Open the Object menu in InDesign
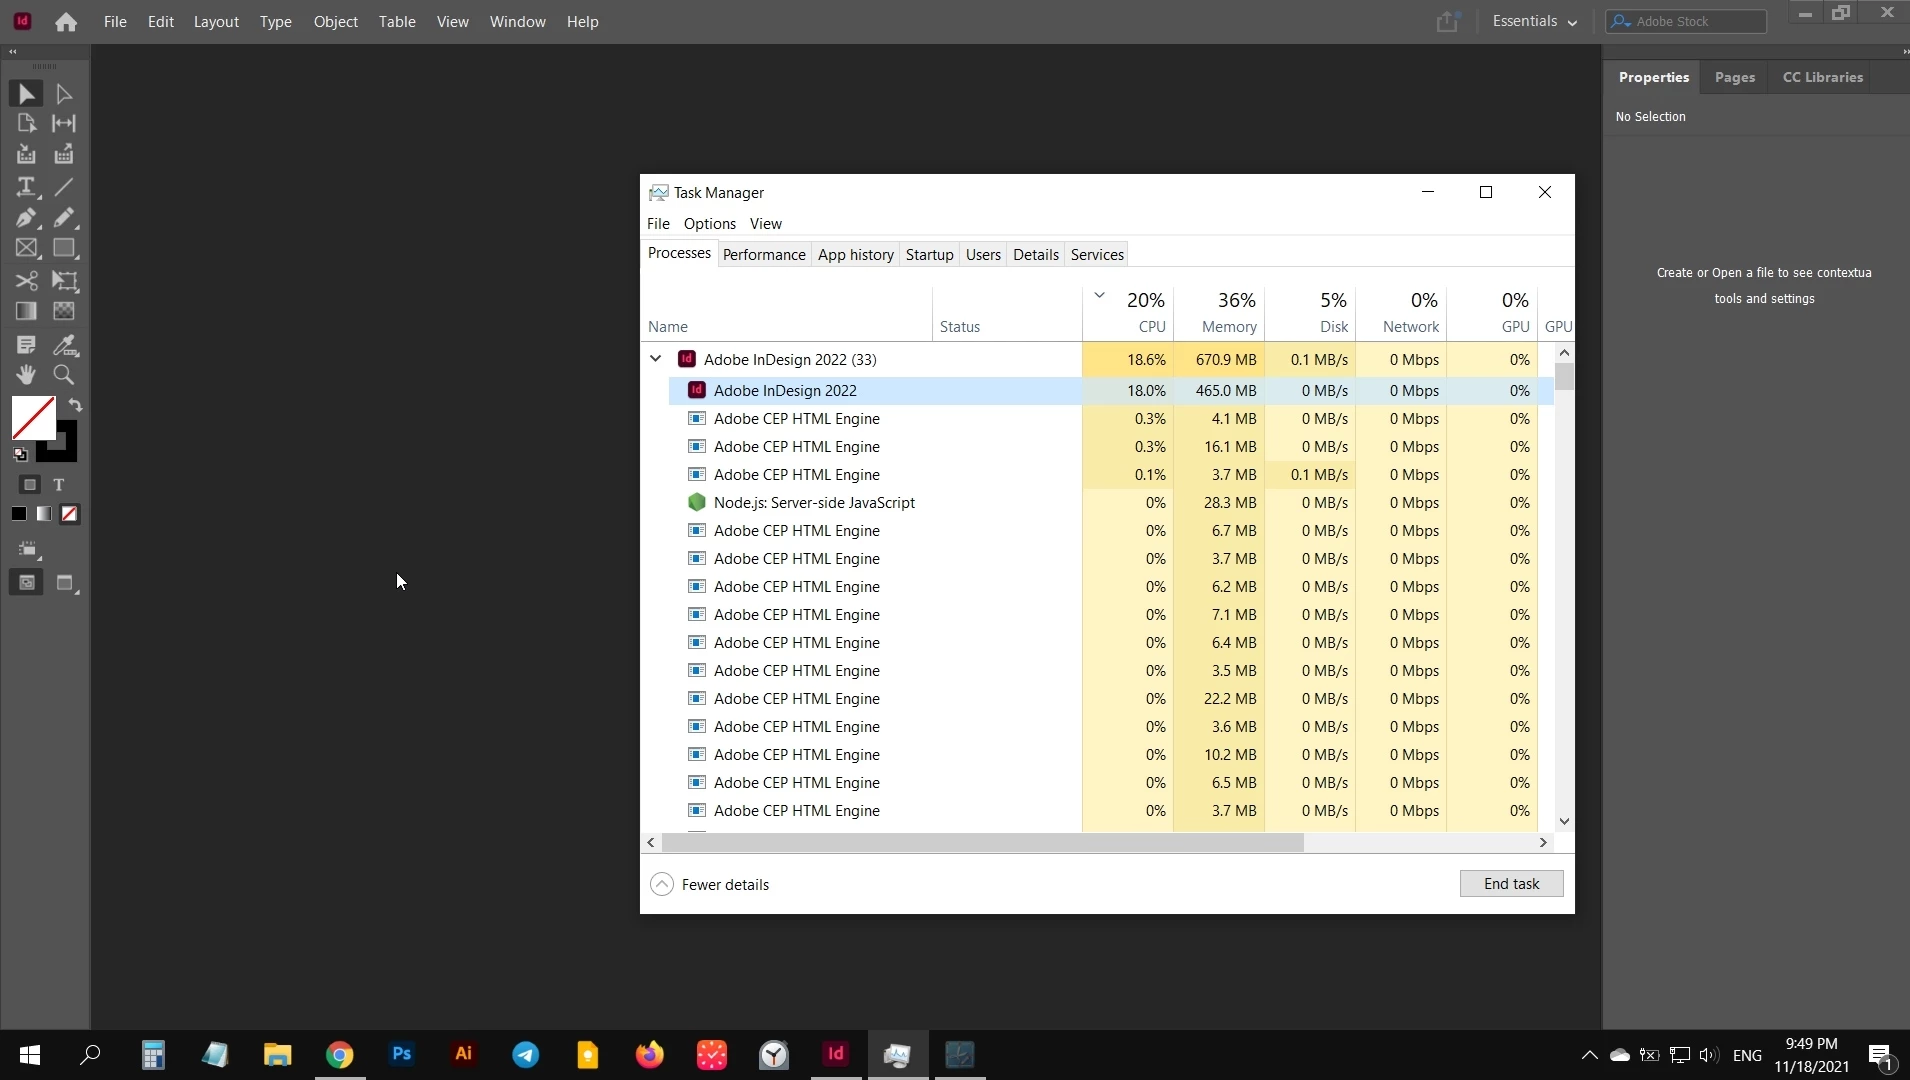Image resolution: width=1910 pixels, height=1080 pixels. (x=336, y=22)
